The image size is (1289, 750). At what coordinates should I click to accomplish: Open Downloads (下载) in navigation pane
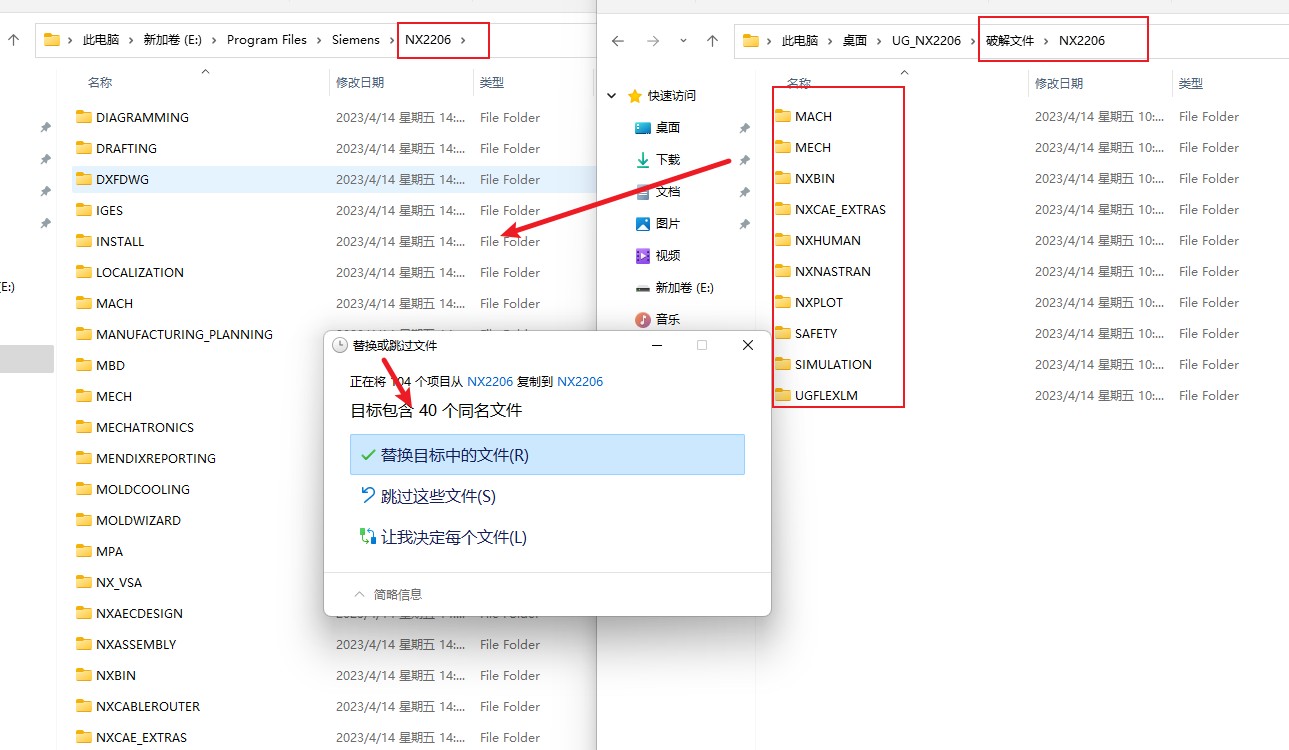667,160
